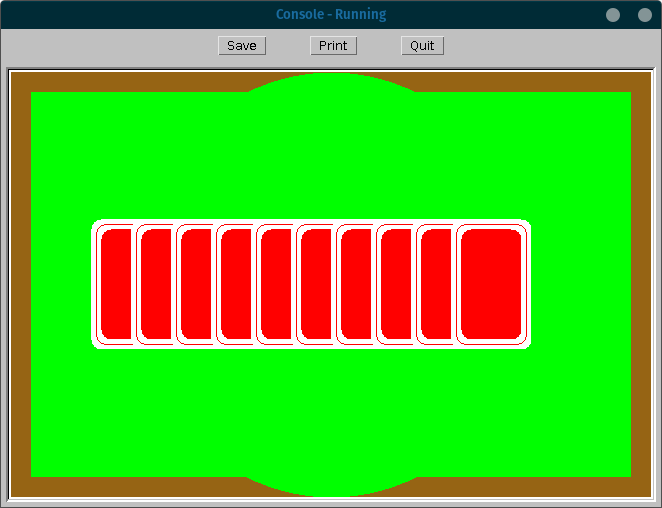Click the left gray circle window button
662x508 pixels.
613,15
